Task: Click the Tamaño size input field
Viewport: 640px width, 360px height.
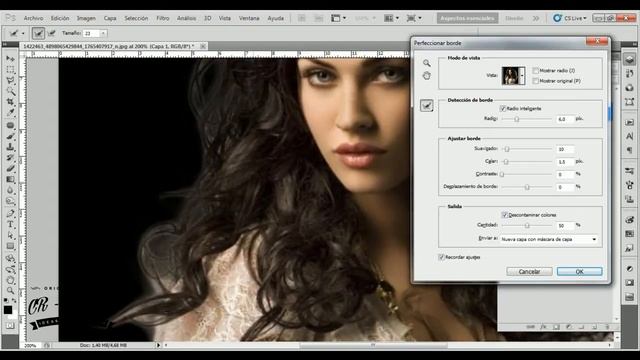Action: pos(91,33)
